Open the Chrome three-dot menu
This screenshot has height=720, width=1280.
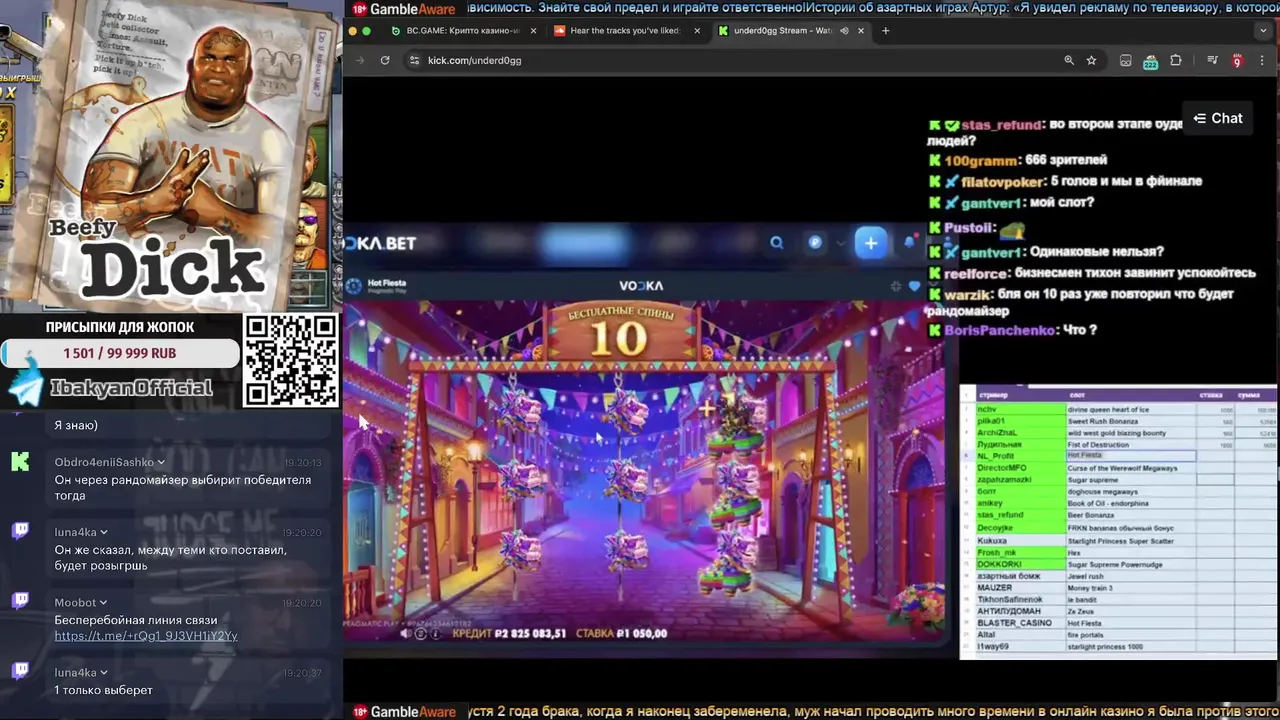click(x=1262, y=60)
